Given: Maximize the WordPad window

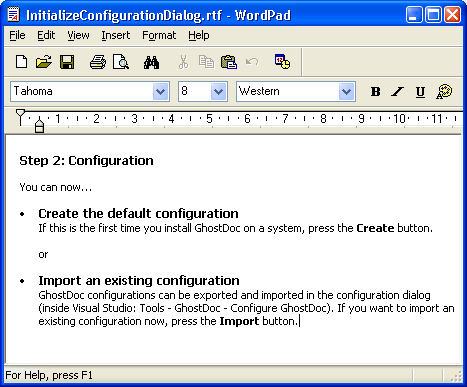Looking at the screenshot, I should click(x=433, y=15).
